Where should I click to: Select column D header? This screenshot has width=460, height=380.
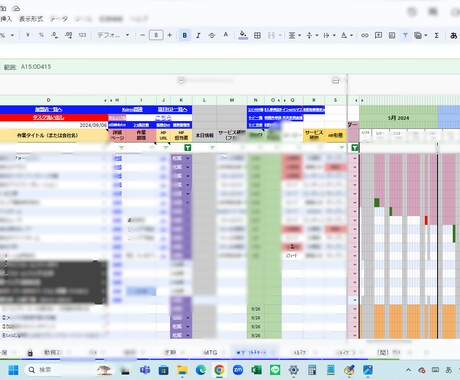coord(49,100)
